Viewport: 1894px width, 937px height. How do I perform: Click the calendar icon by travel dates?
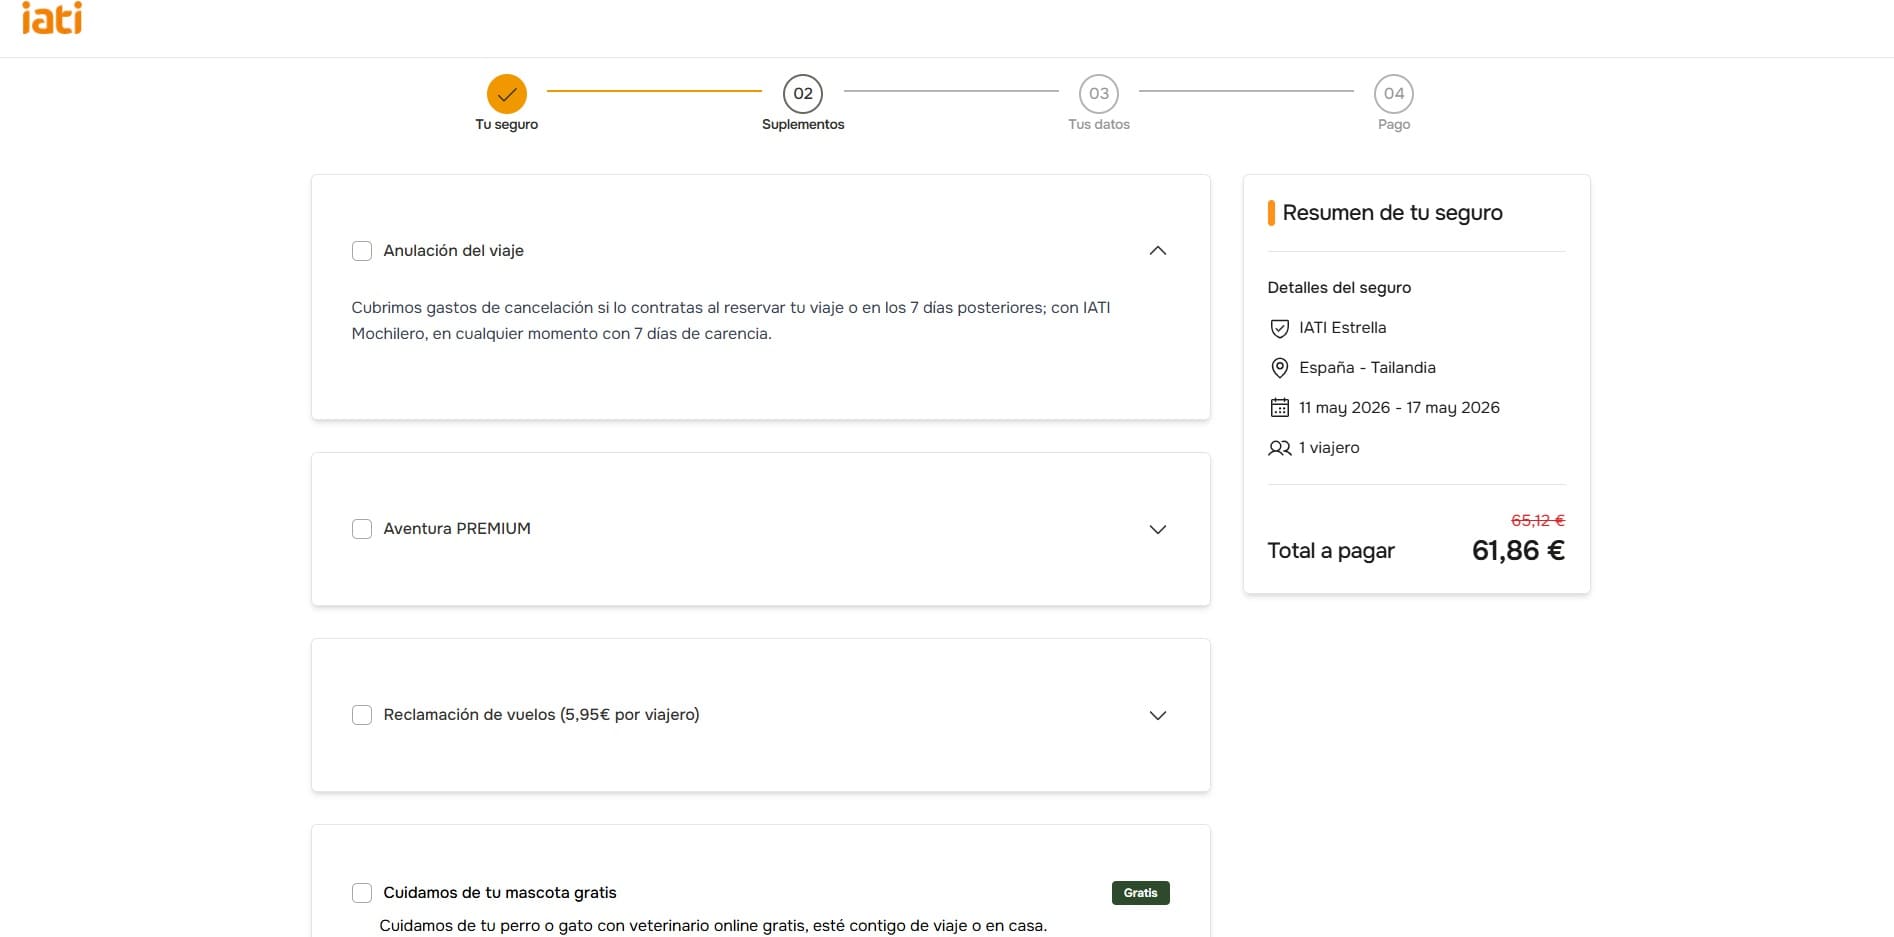coord(1279,407)
